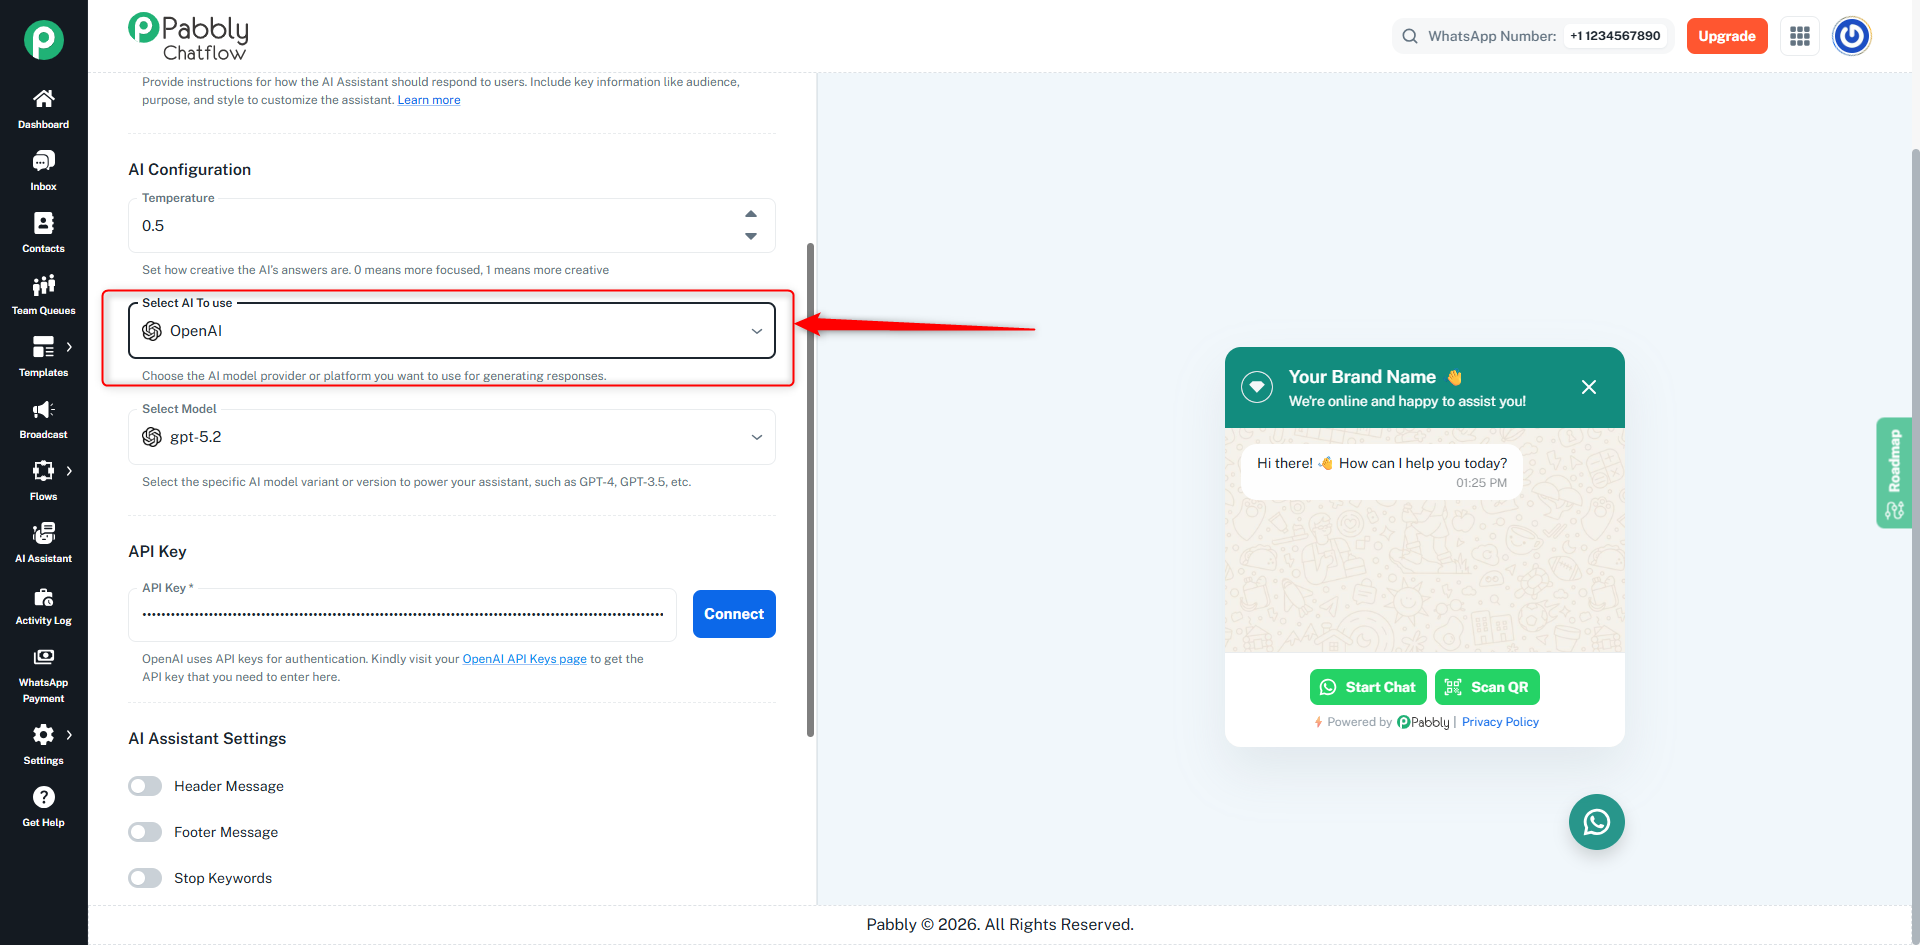Open the Broadcast megaphone icon
Screen dimensions: 1920x945
43,409
